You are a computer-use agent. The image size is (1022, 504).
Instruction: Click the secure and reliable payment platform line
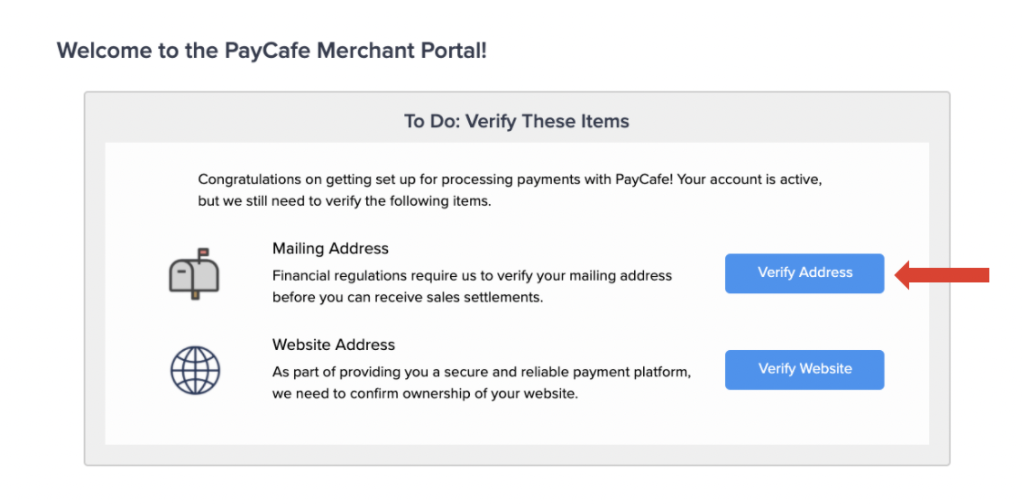482,372
